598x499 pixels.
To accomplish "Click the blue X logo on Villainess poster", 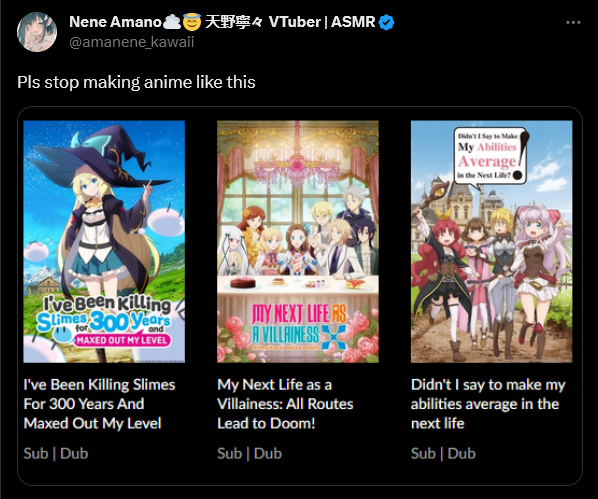I will [x=333, y=338].
